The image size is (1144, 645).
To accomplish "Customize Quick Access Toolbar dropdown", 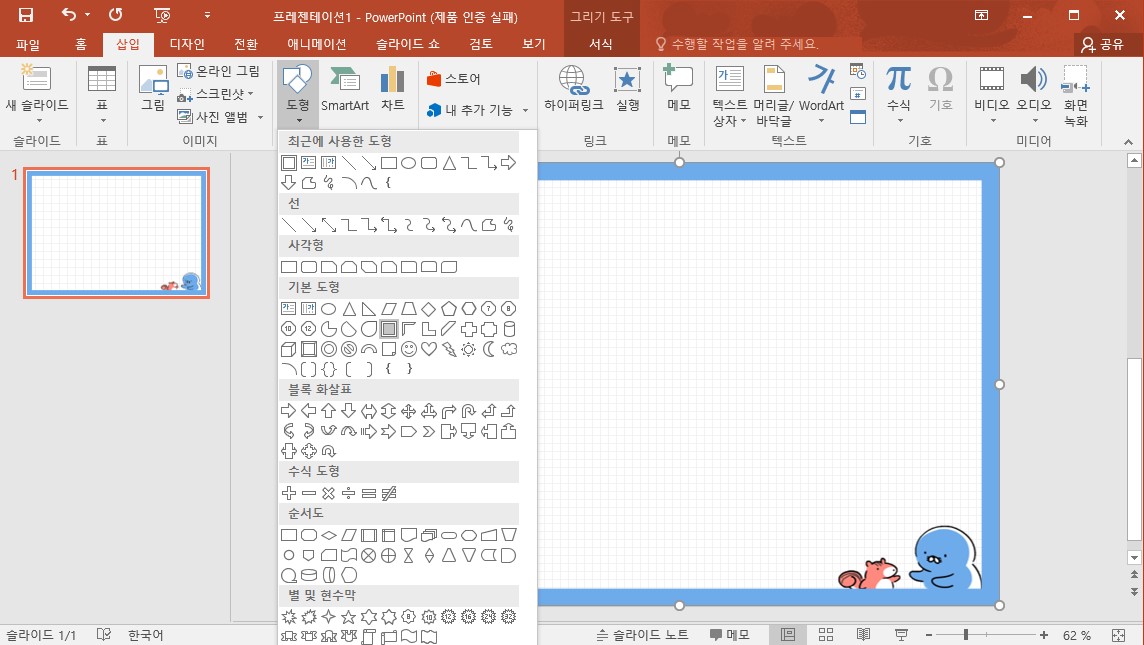I will [207, 15].
